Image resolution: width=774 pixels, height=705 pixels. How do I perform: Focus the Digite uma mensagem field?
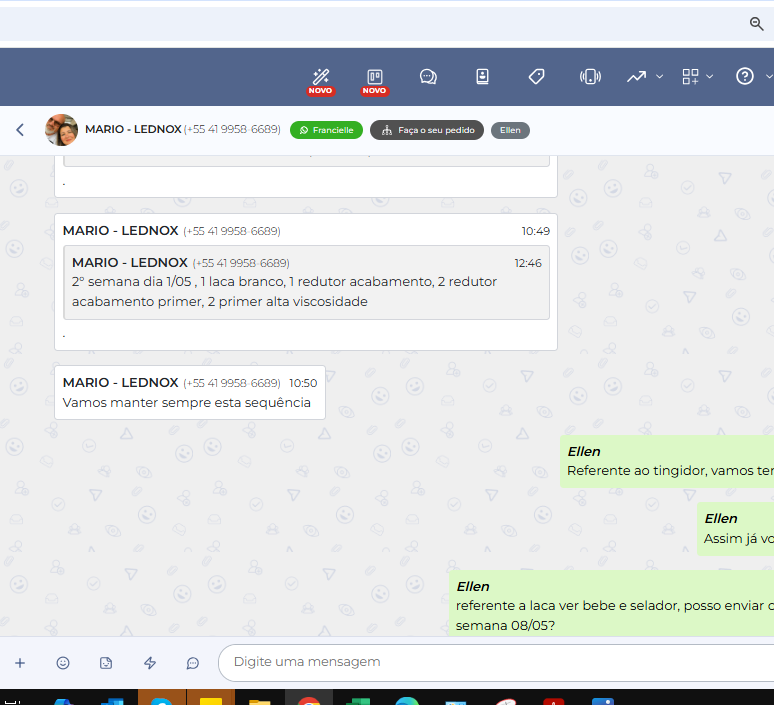490,662
